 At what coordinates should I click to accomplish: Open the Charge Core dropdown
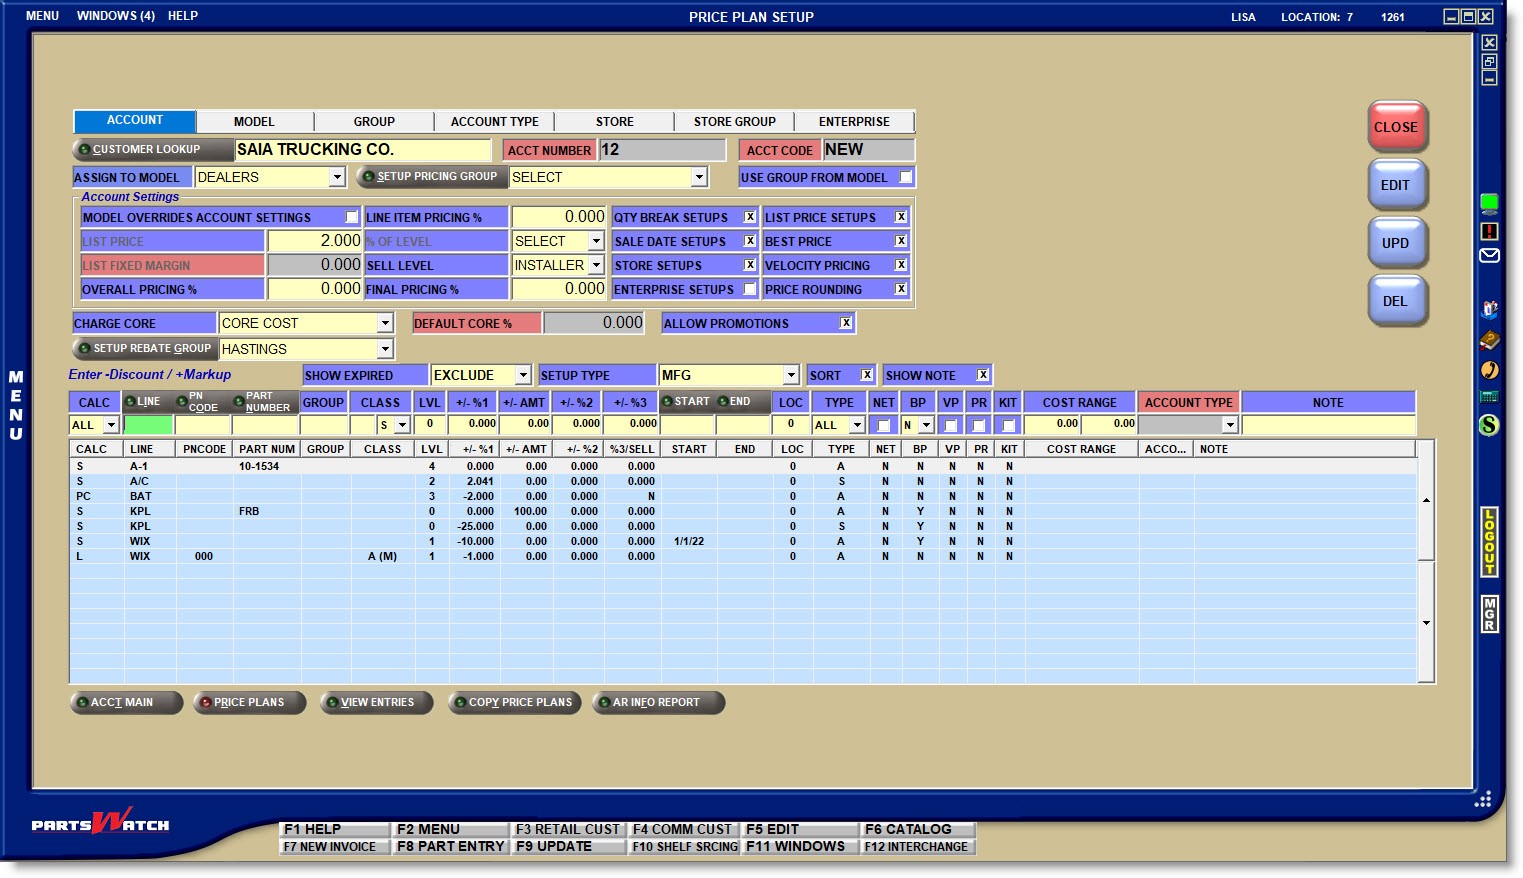click(x=385, y=323)
